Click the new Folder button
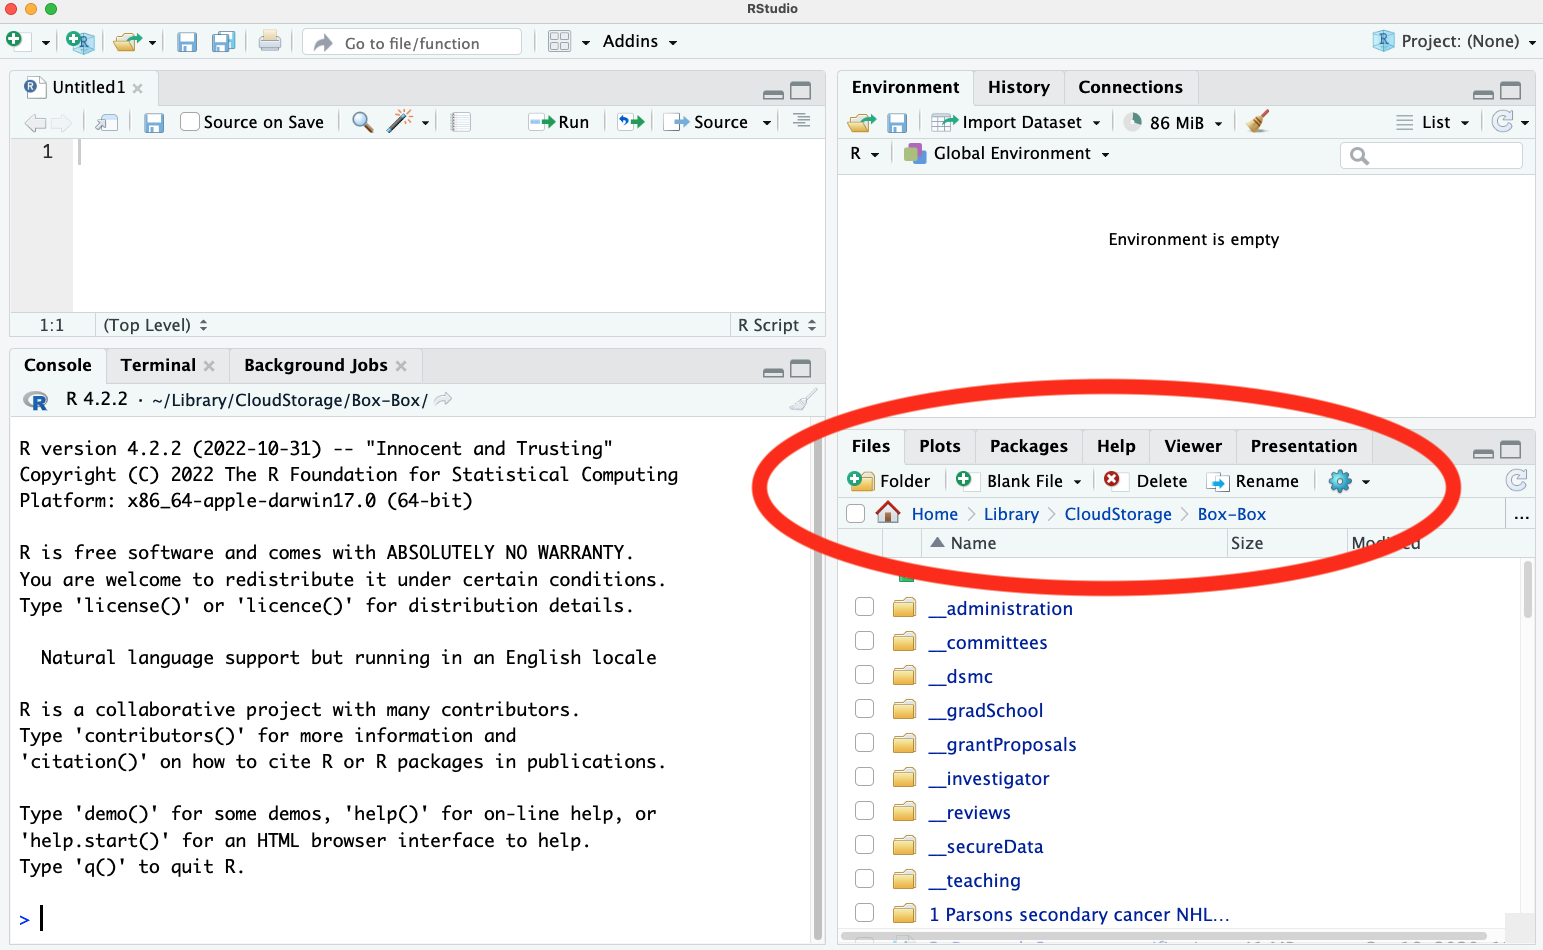1543x950 pixels. pyautogui.click(x=889, y=481)
